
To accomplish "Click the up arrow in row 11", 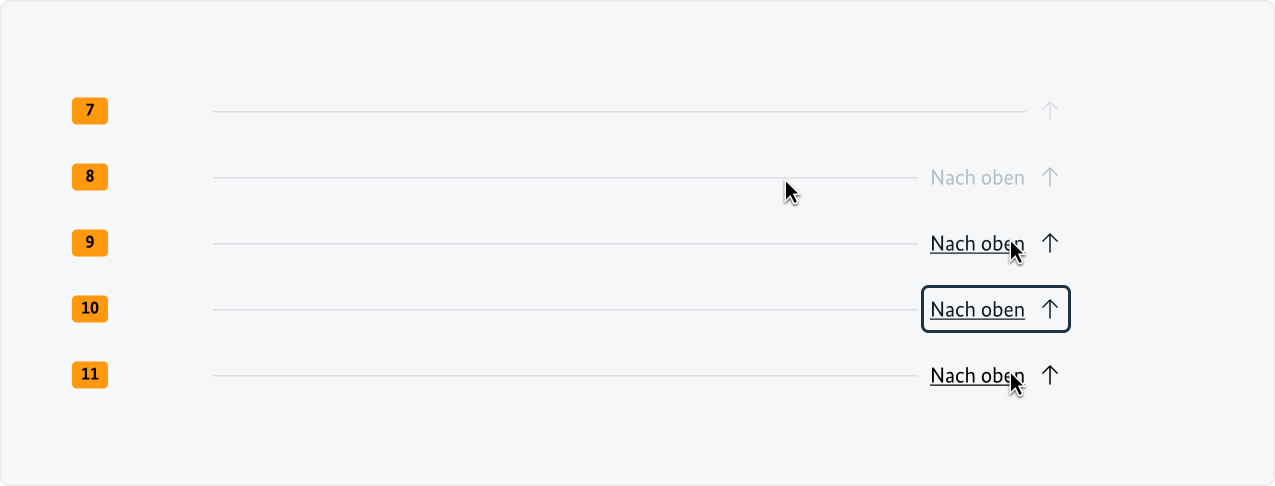I will click(1049, 375).
